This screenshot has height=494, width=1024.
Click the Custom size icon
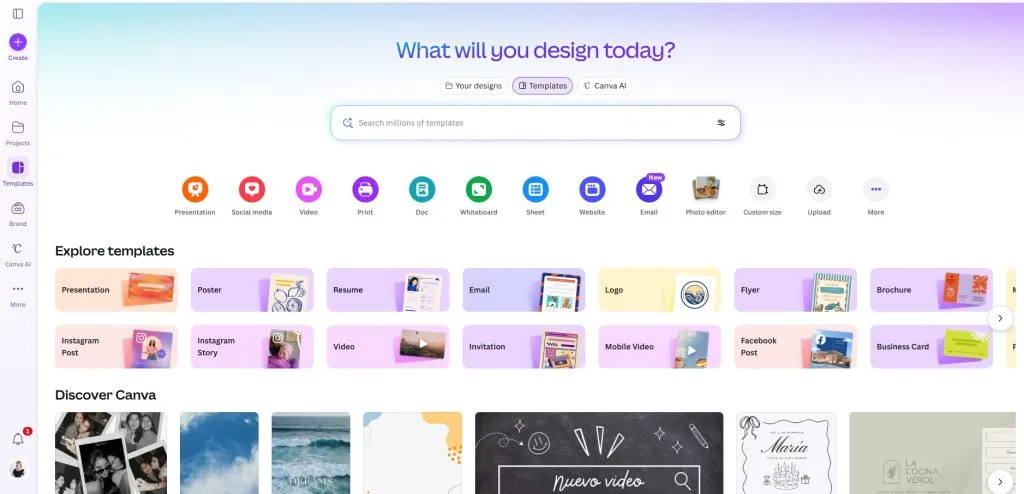(762, 189)
